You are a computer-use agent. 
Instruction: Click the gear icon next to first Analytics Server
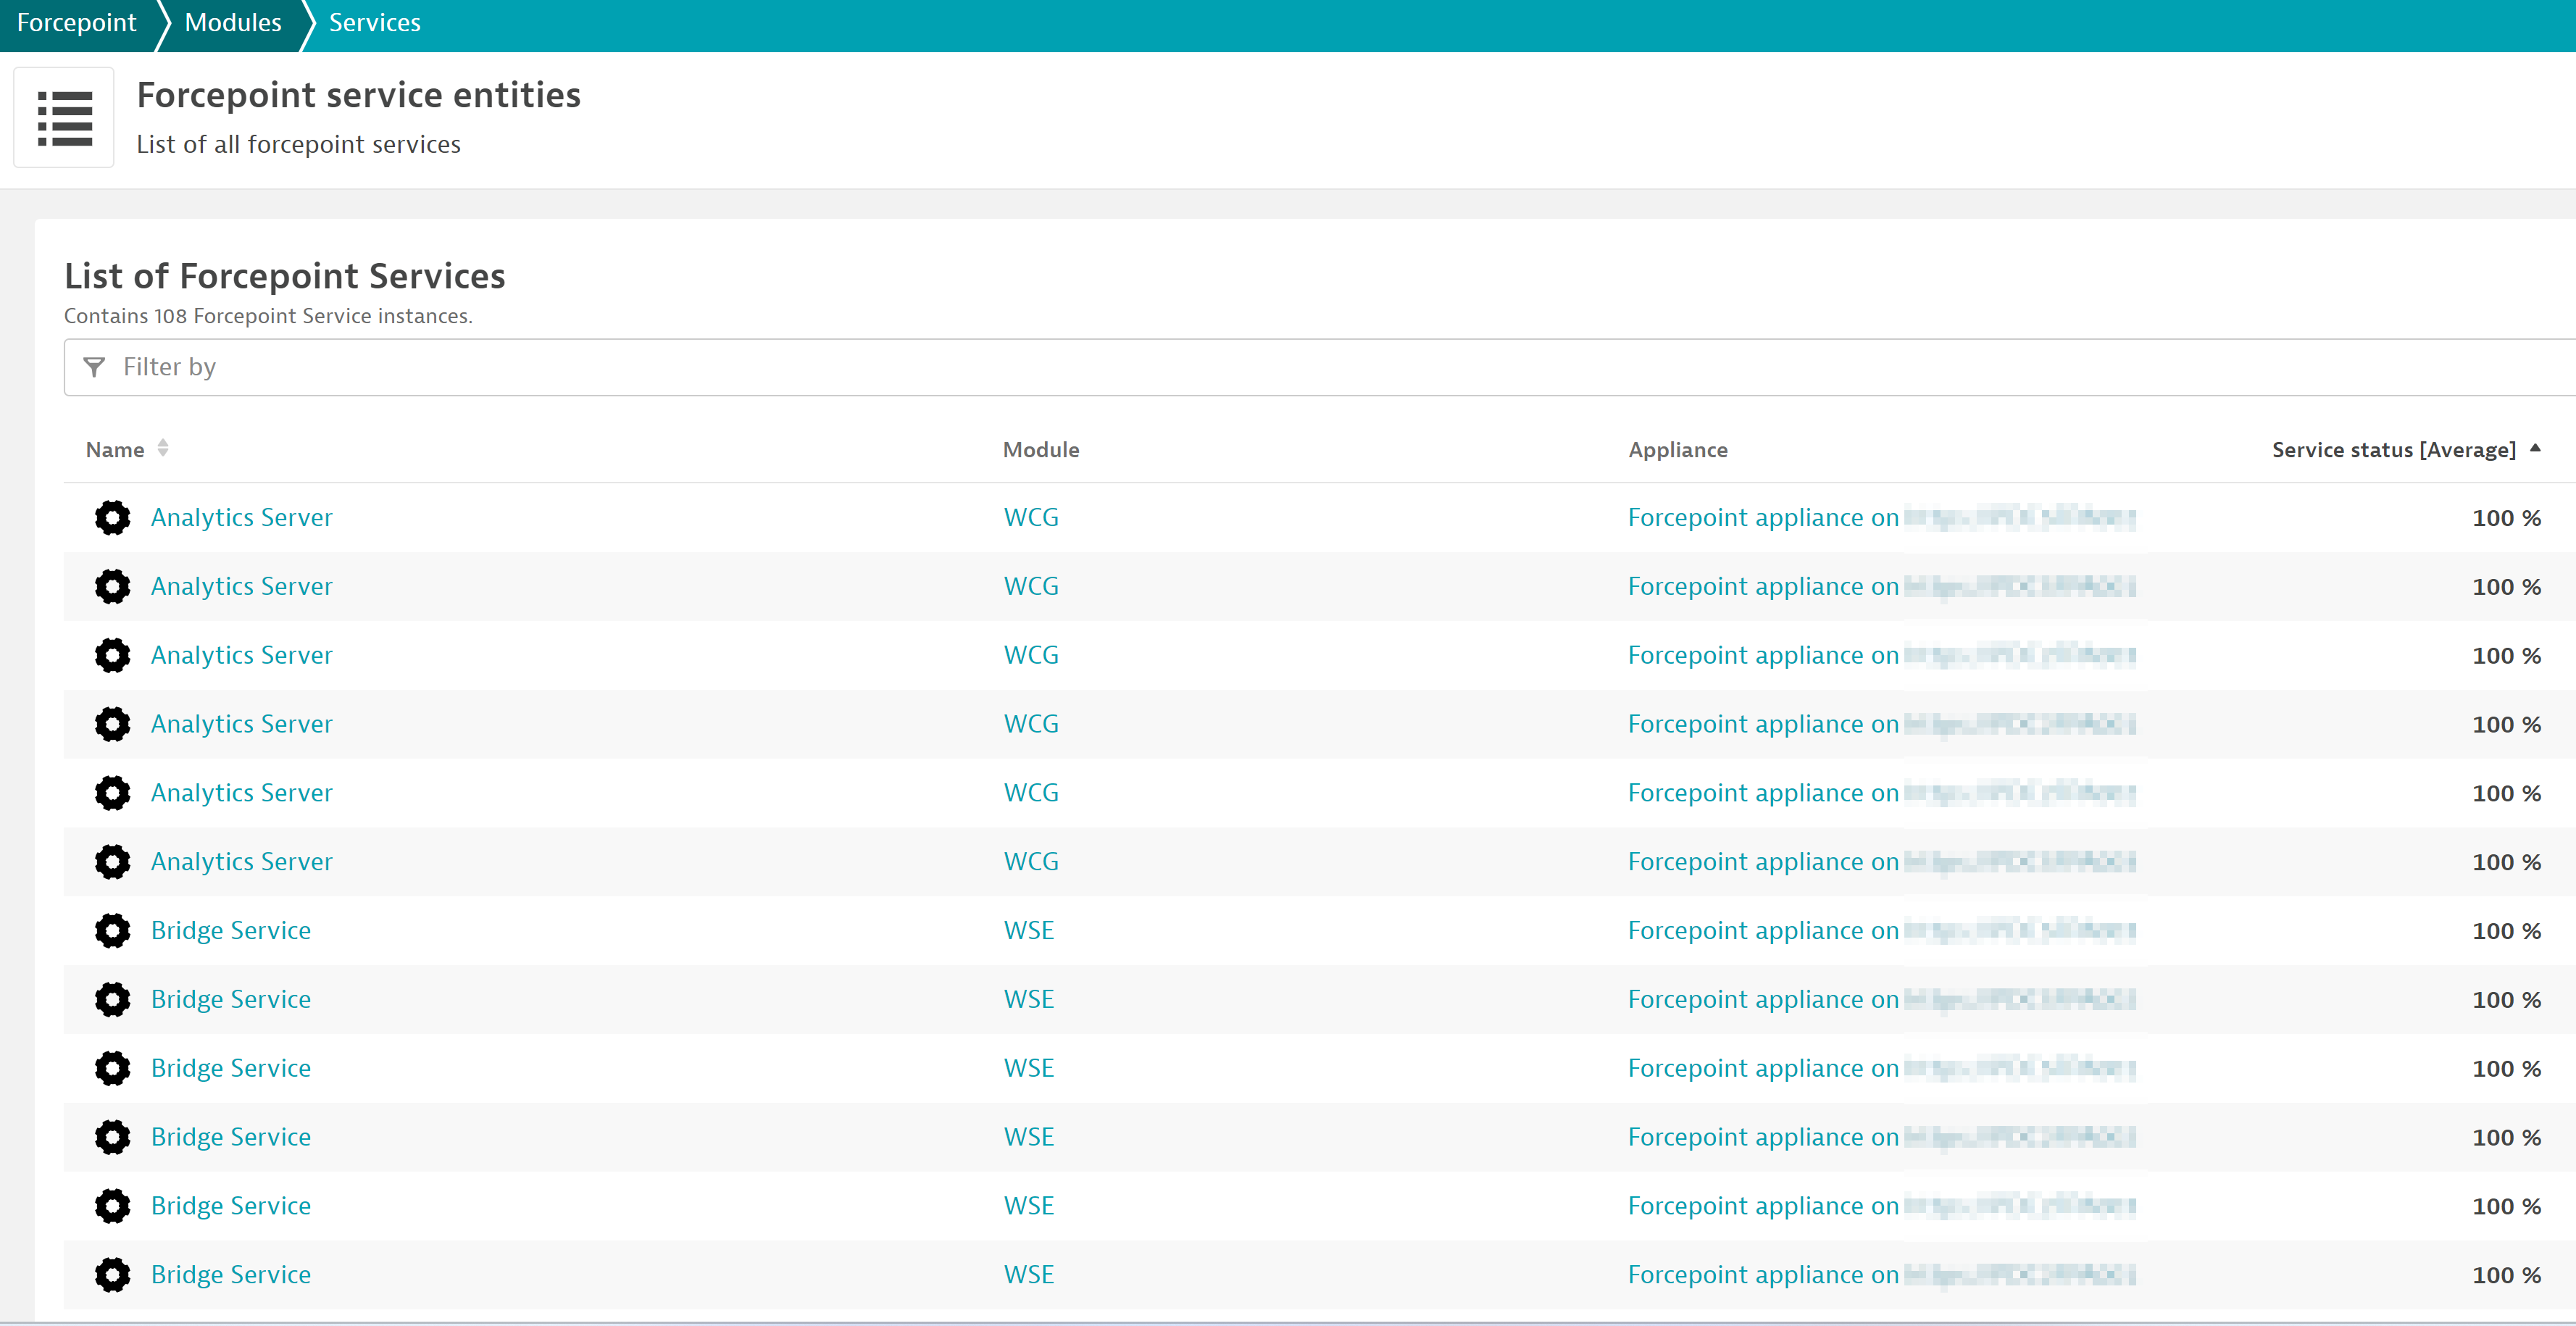point(112,517)
